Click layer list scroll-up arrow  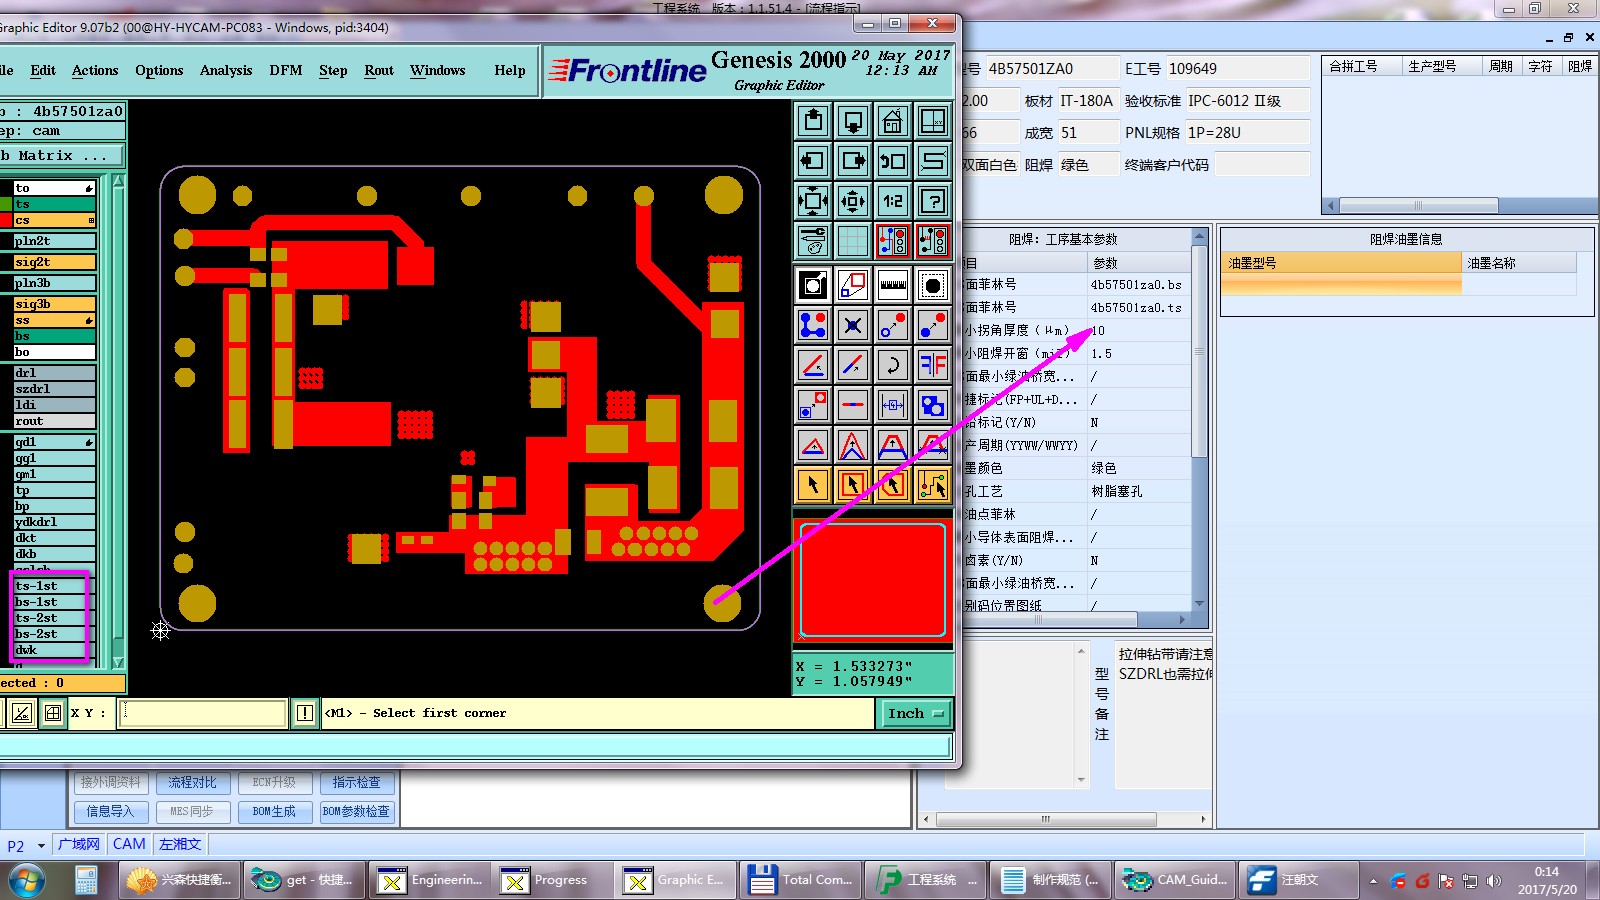[119, 181]
